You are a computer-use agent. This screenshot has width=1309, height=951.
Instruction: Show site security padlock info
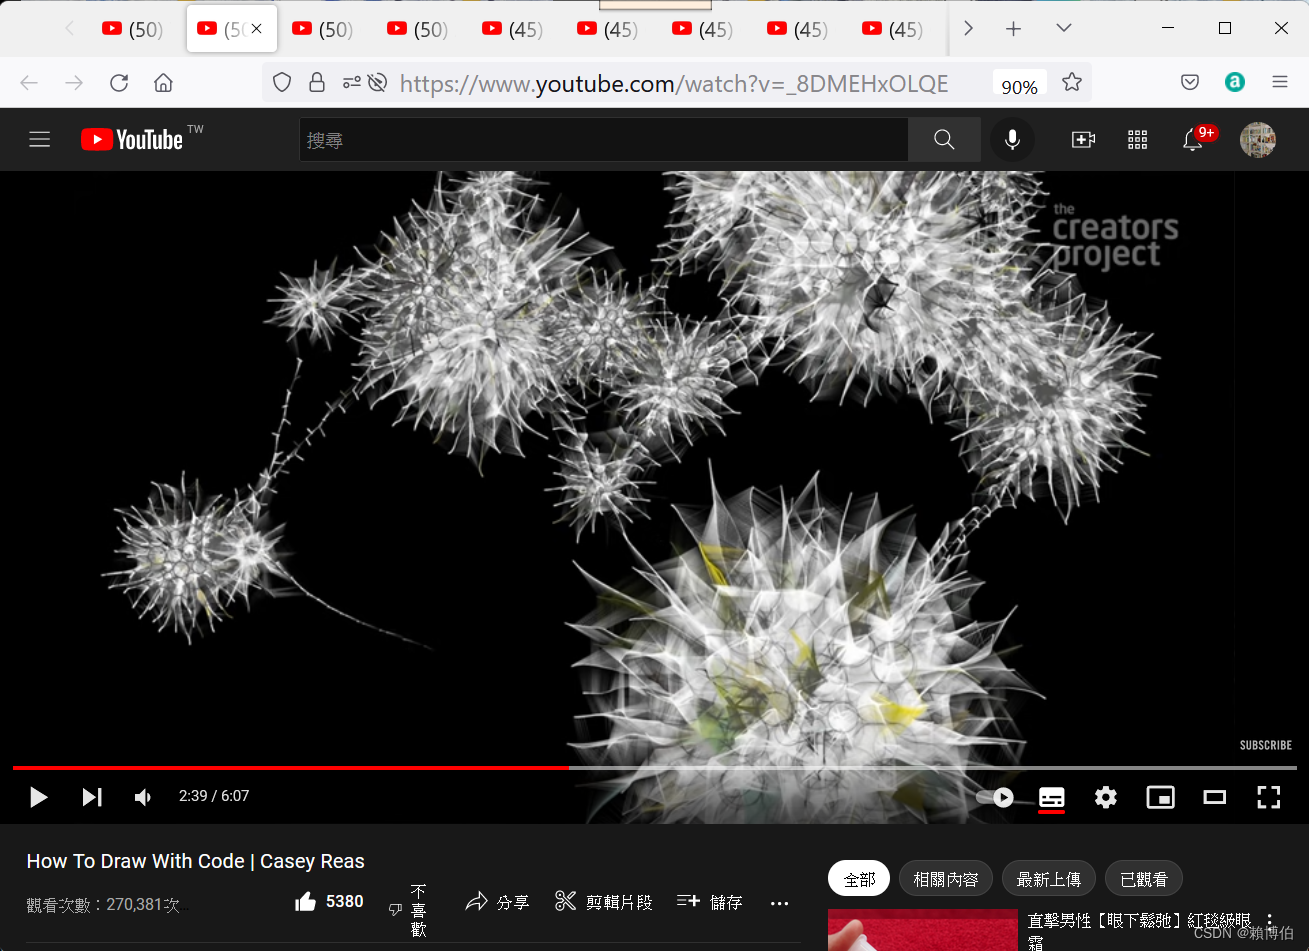[317, 83]
